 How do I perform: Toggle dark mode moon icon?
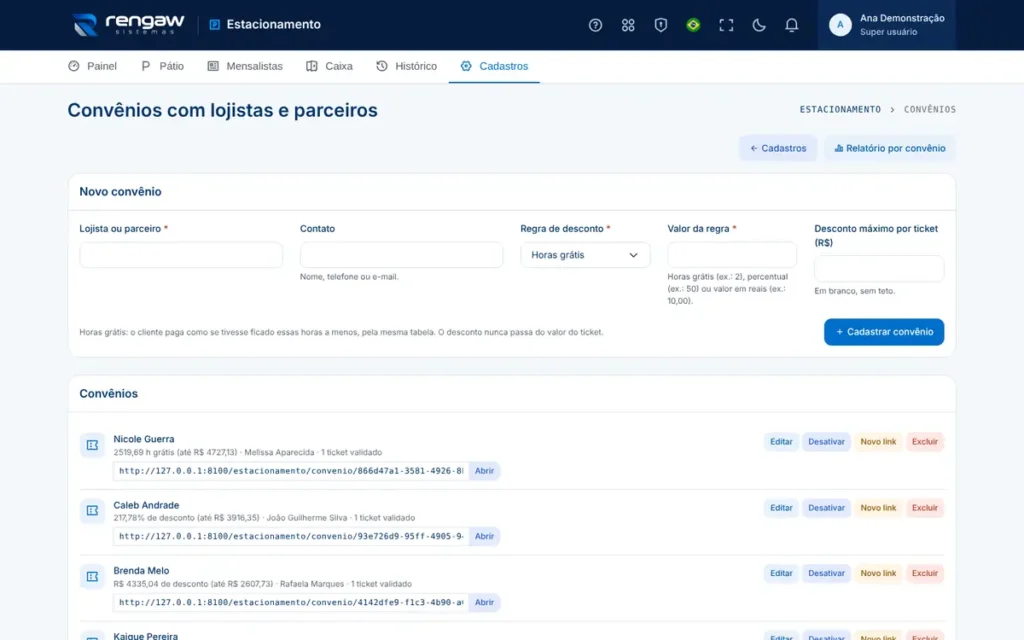758,25
